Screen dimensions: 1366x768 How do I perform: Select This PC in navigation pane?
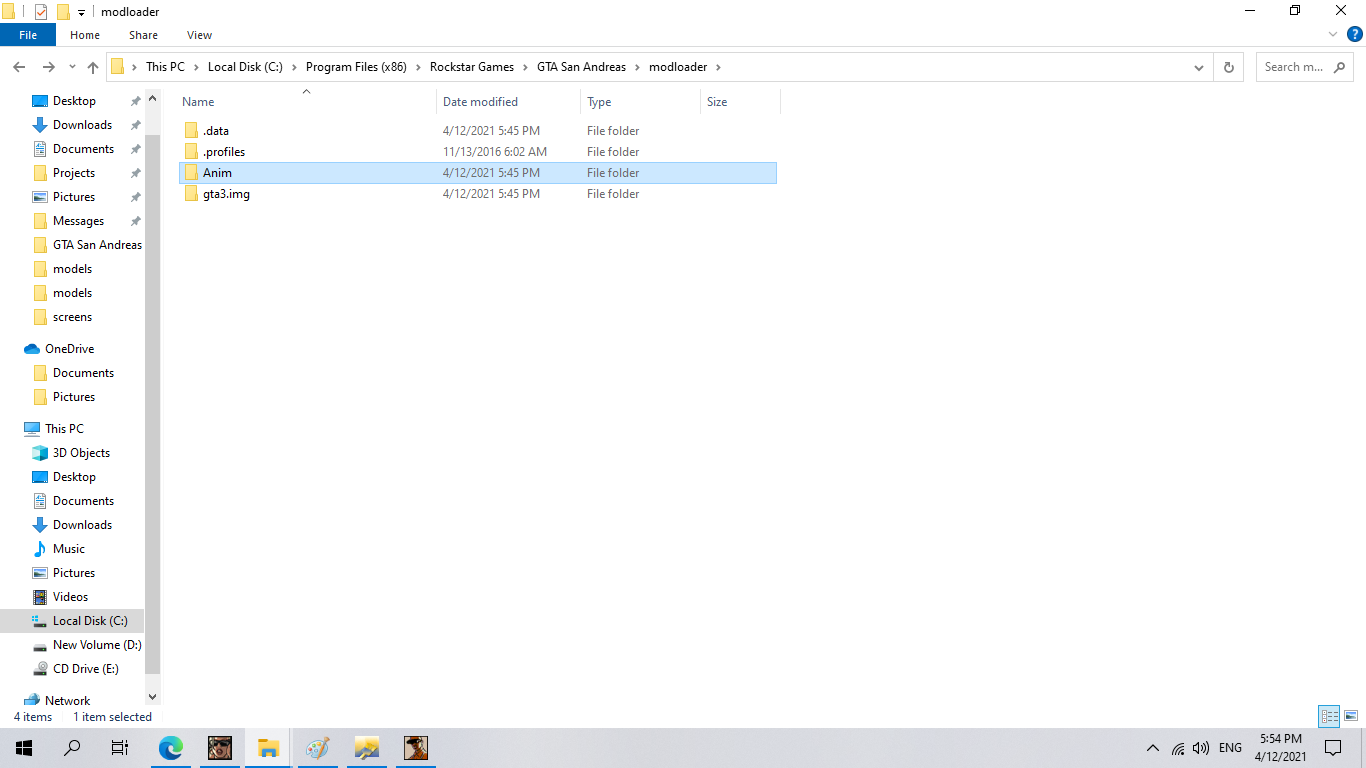64,429
